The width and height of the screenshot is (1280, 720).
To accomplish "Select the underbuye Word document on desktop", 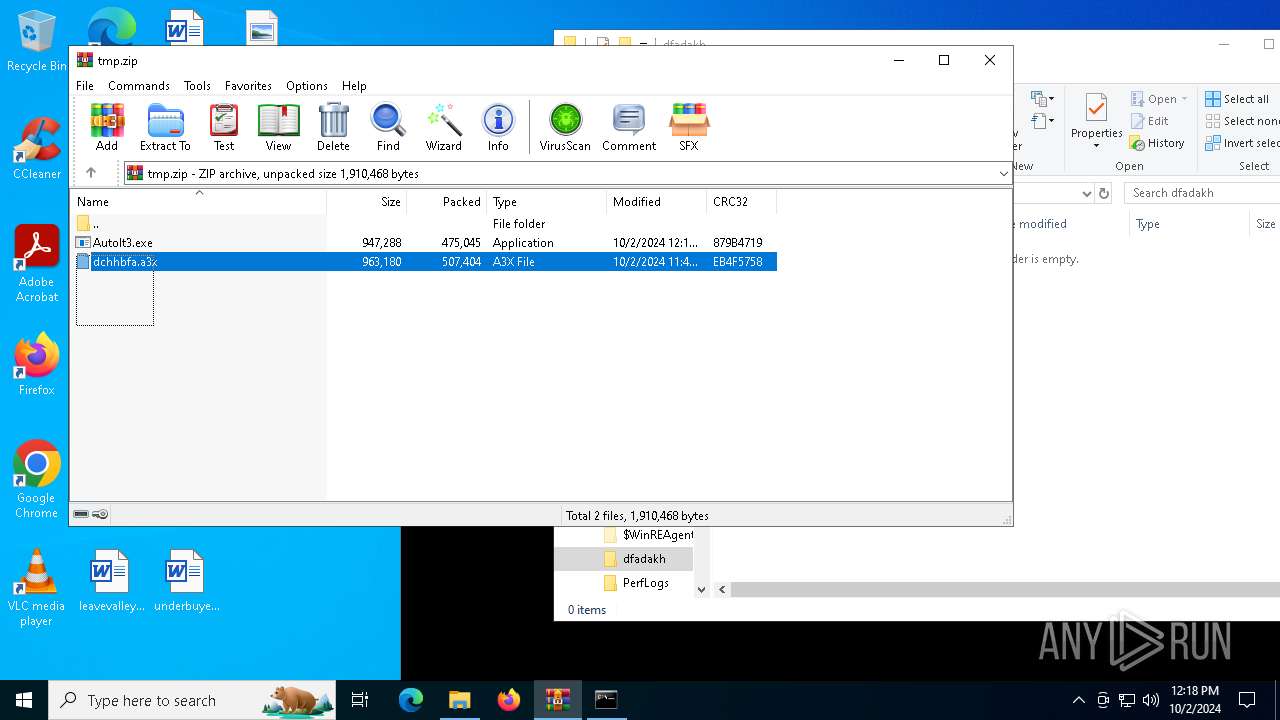I will point(185,580).
